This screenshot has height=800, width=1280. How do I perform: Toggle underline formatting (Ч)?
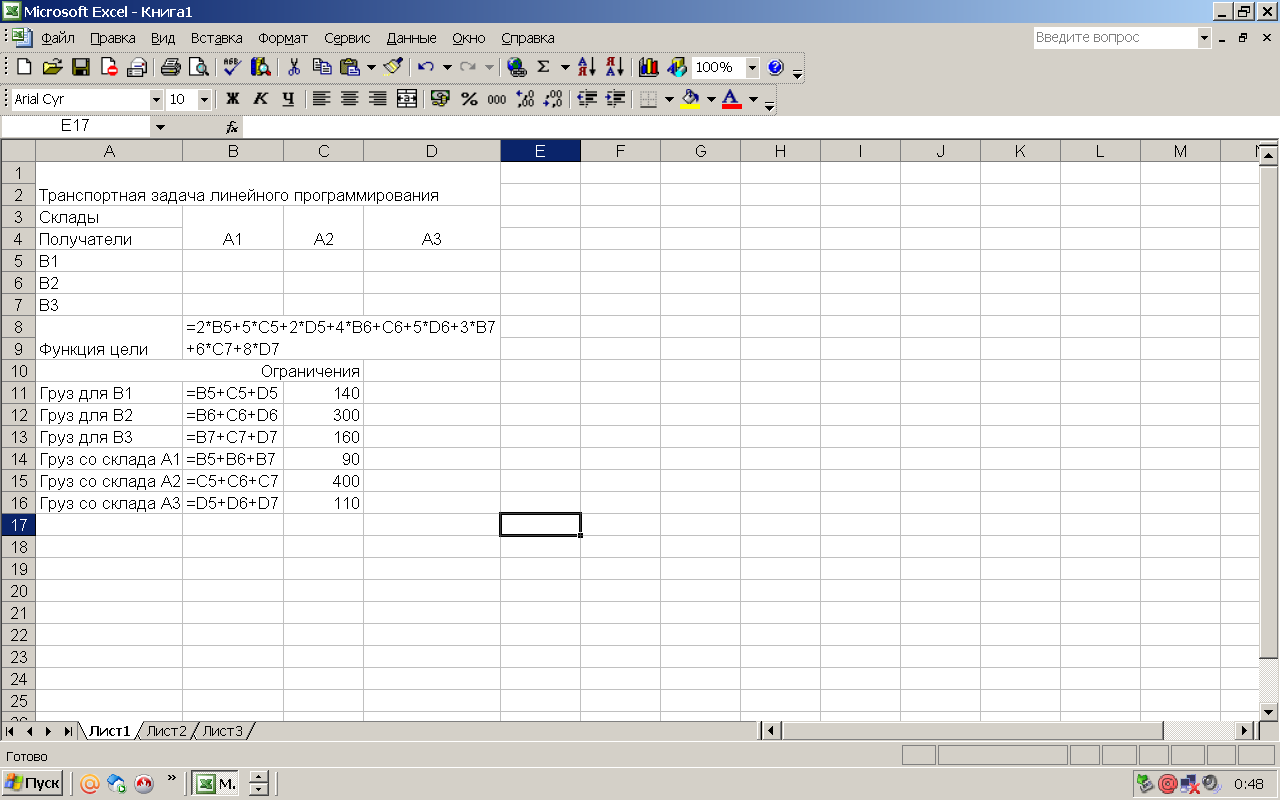point(288,99)
